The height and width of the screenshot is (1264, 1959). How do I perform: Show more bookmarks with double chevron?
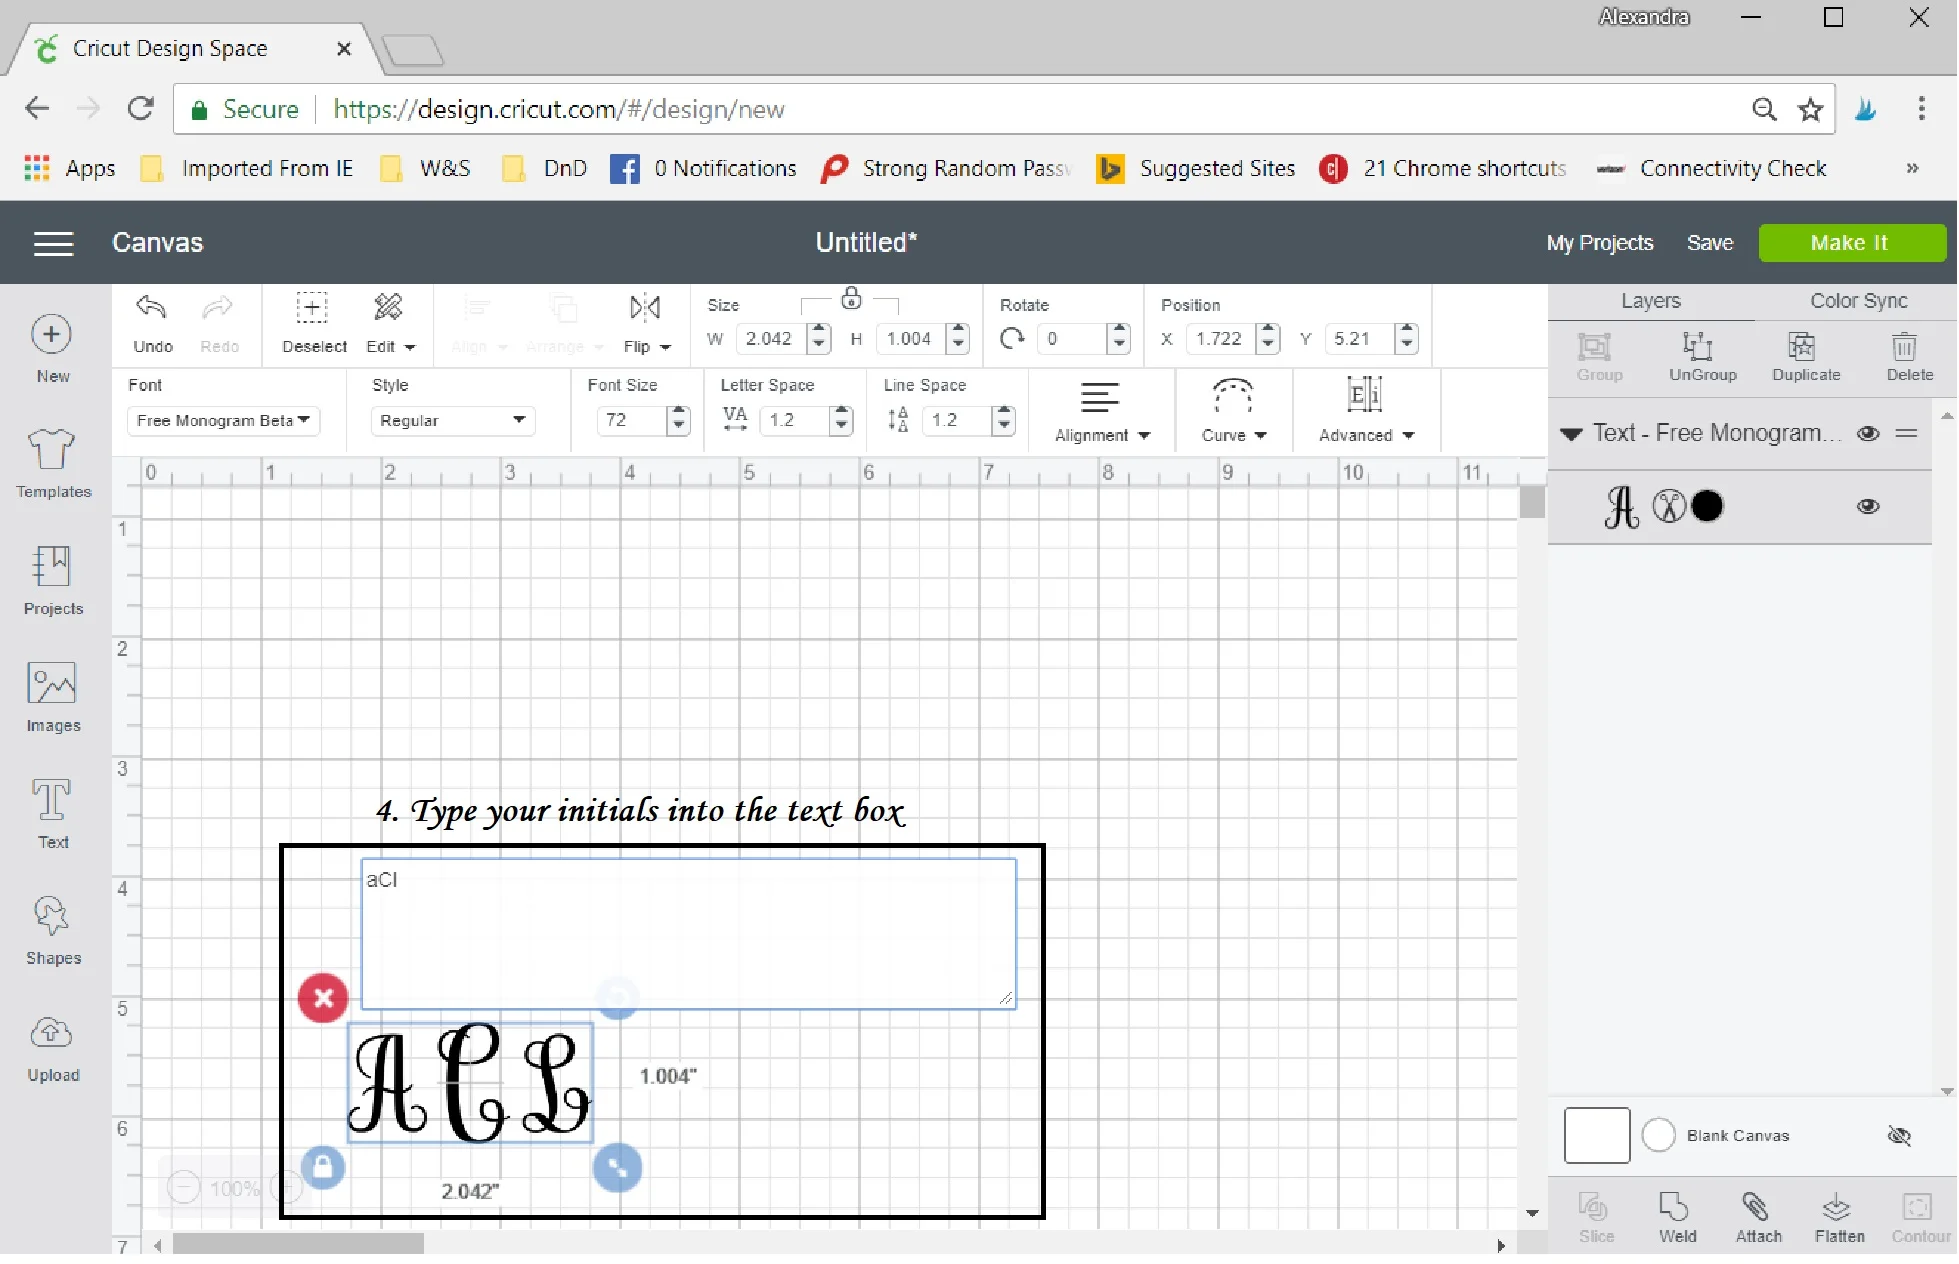point(1911,168)
